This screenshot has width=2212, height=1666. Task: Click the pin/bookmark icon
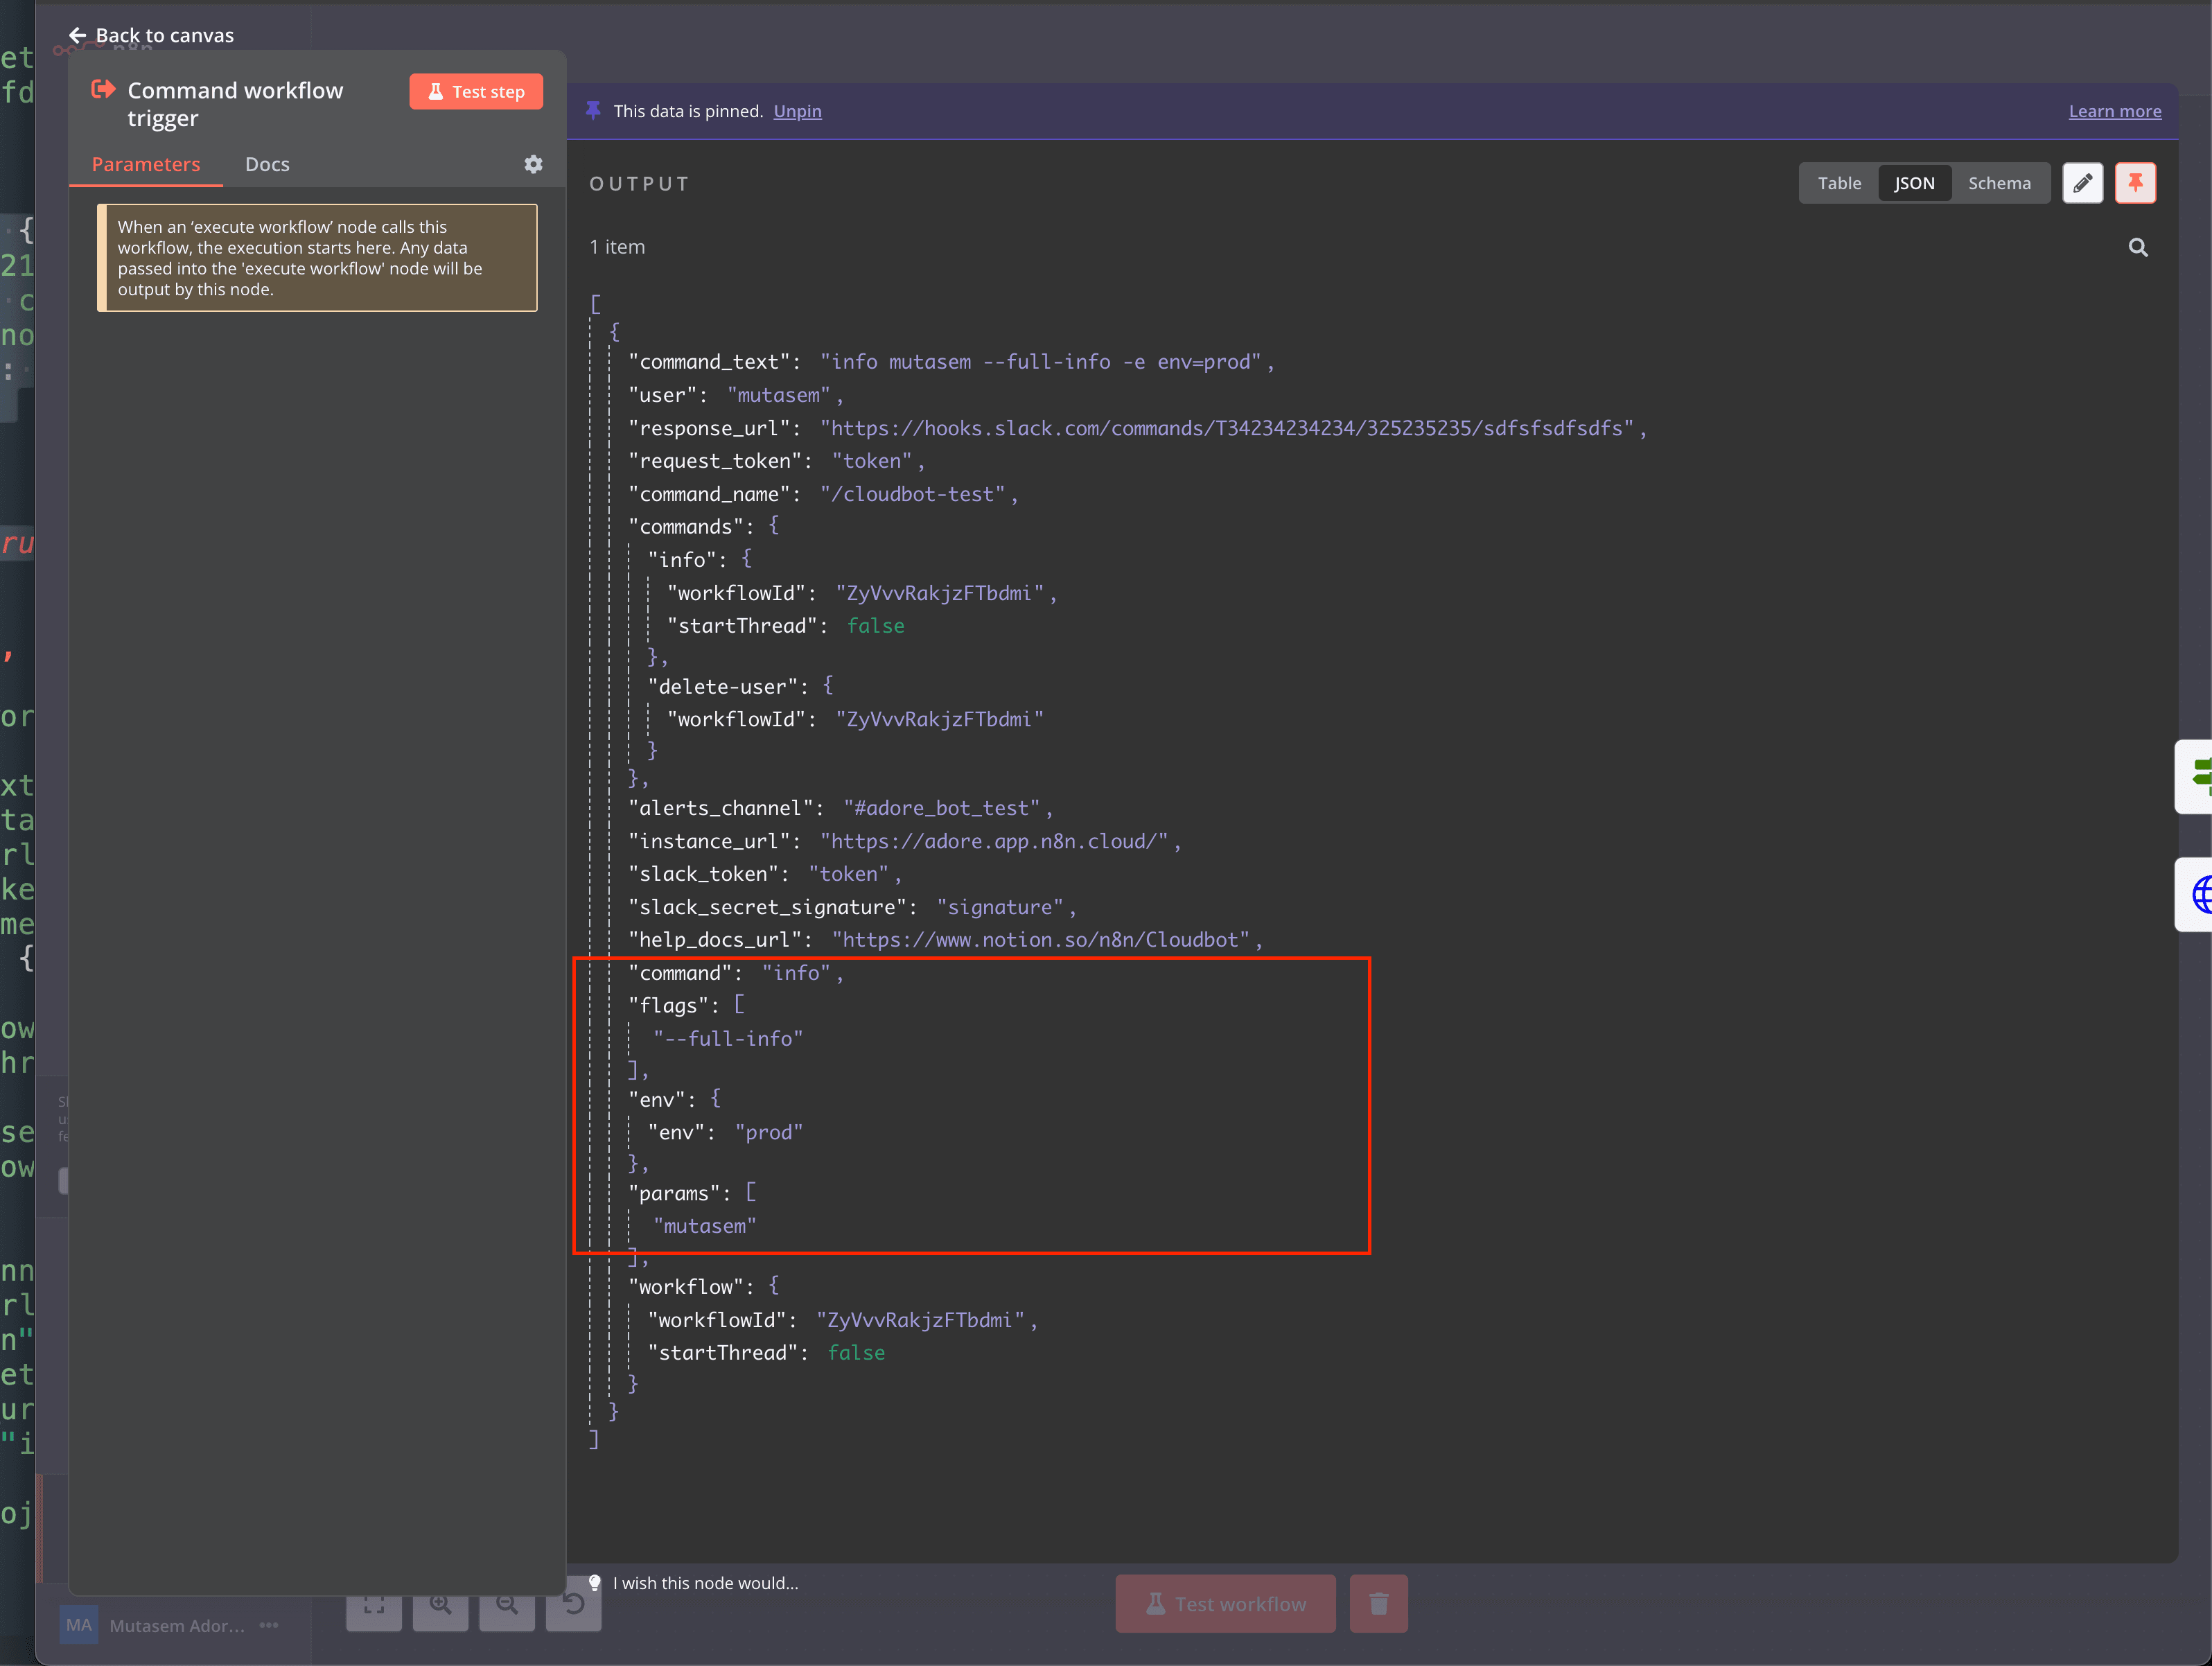pos(2135,182)
